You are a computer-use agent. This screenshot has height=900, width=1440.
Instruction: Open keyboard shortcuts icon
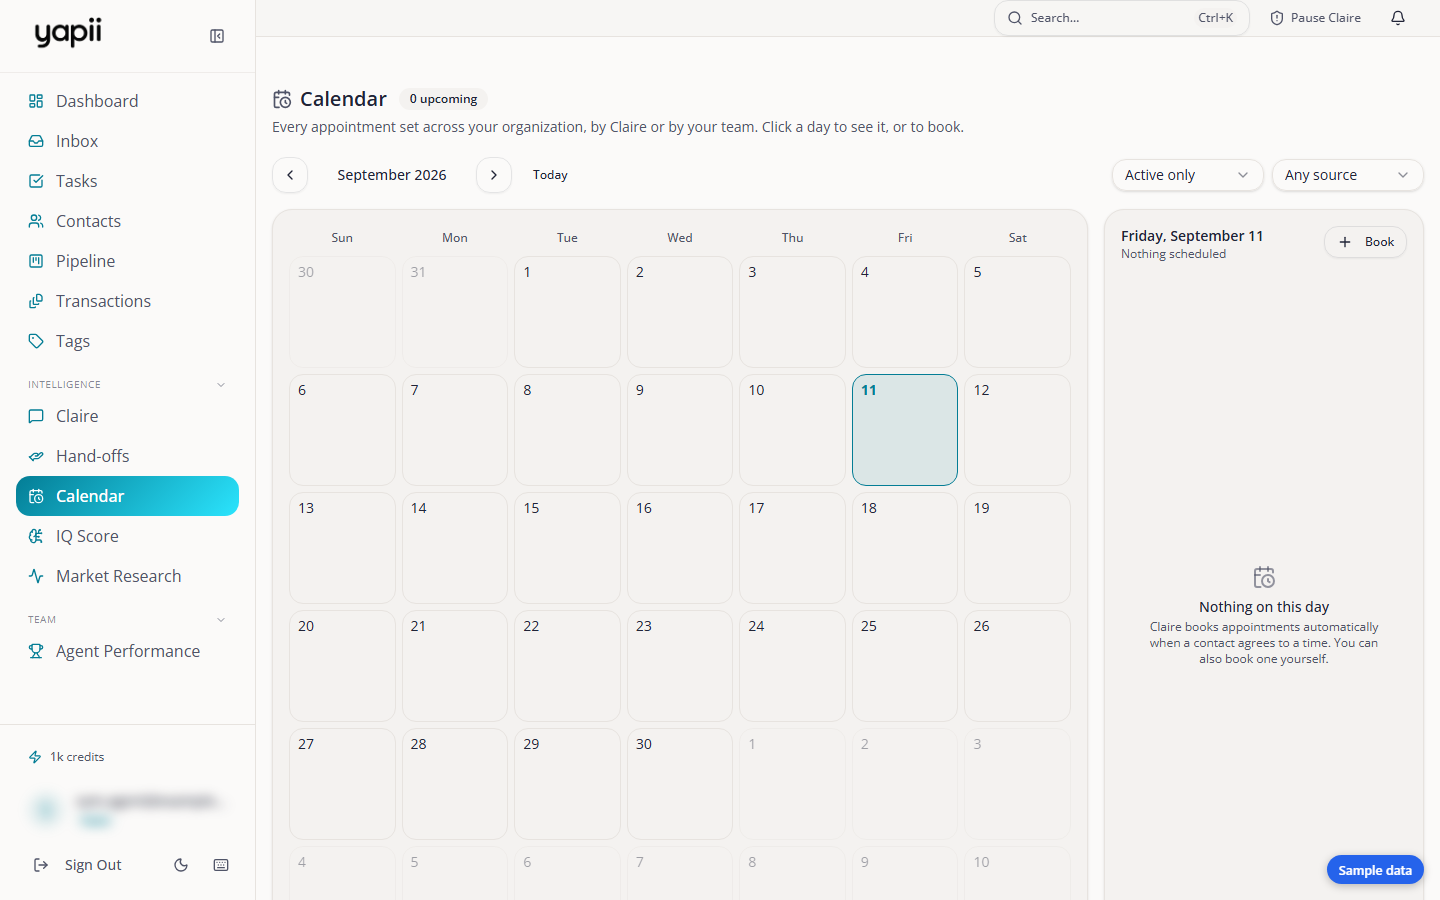tap(221, 865)
